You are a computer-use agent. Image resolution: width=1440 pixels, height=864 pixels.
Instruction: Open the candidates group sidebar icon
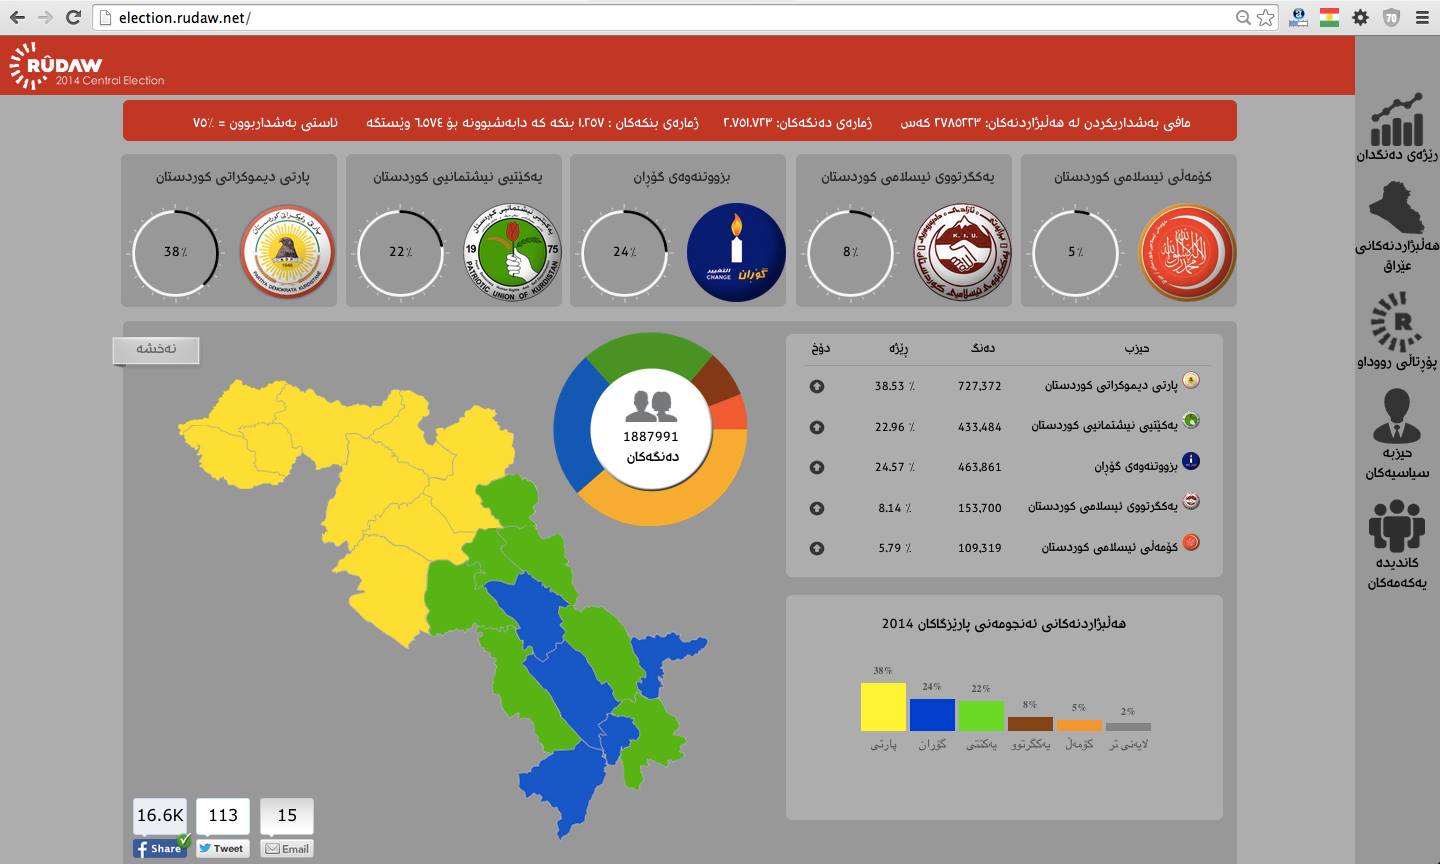pyautogui.click(x=1396, y=525)
